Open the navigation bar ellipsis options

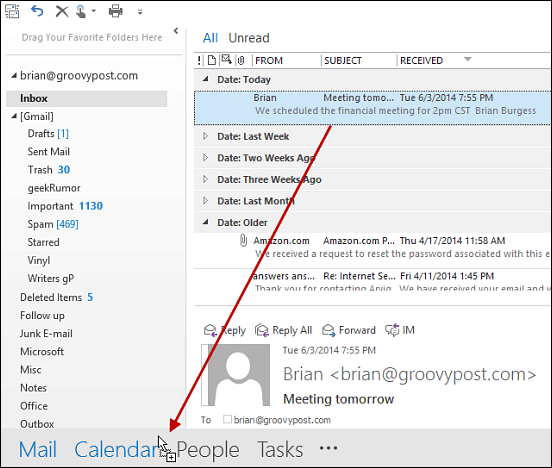(328, 448)
